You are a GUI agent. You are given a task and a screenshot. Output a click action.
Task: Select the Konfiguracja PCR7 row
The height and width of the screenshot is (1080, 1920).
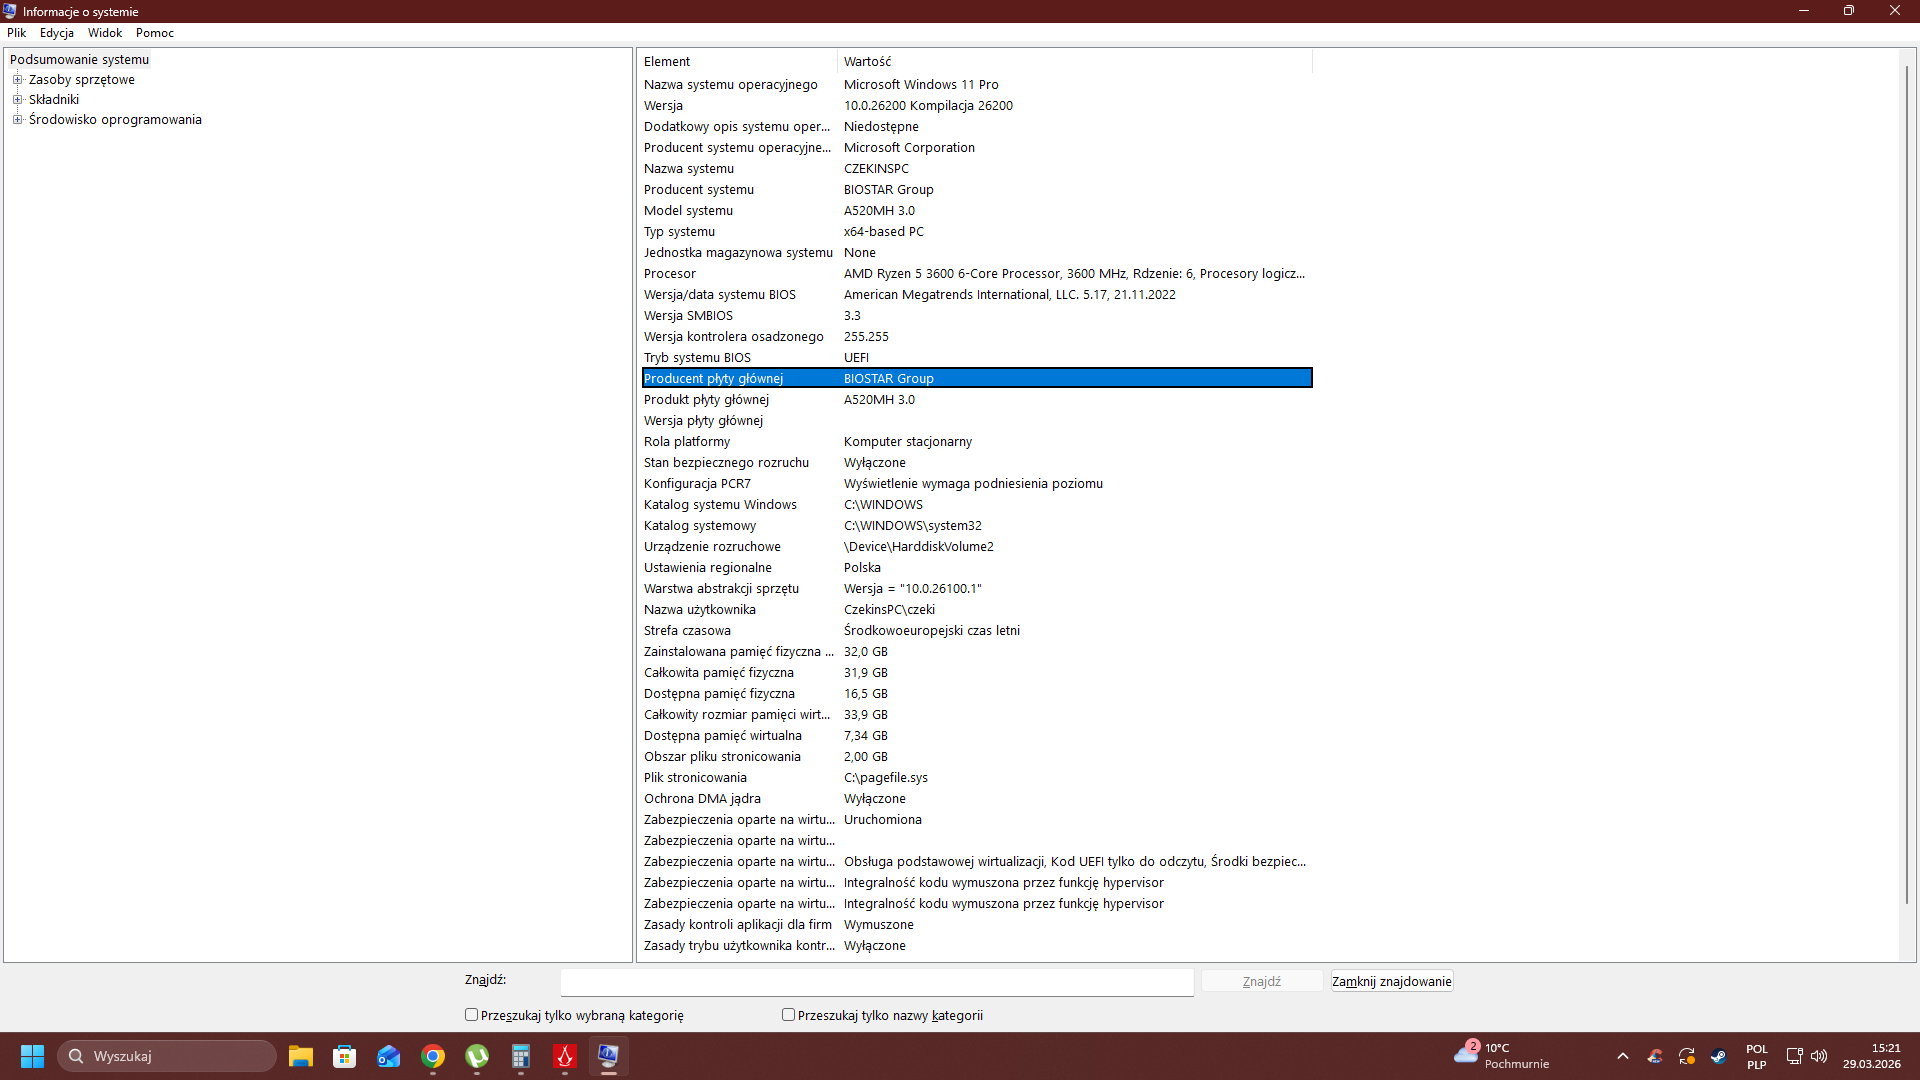tap(977, 484)
